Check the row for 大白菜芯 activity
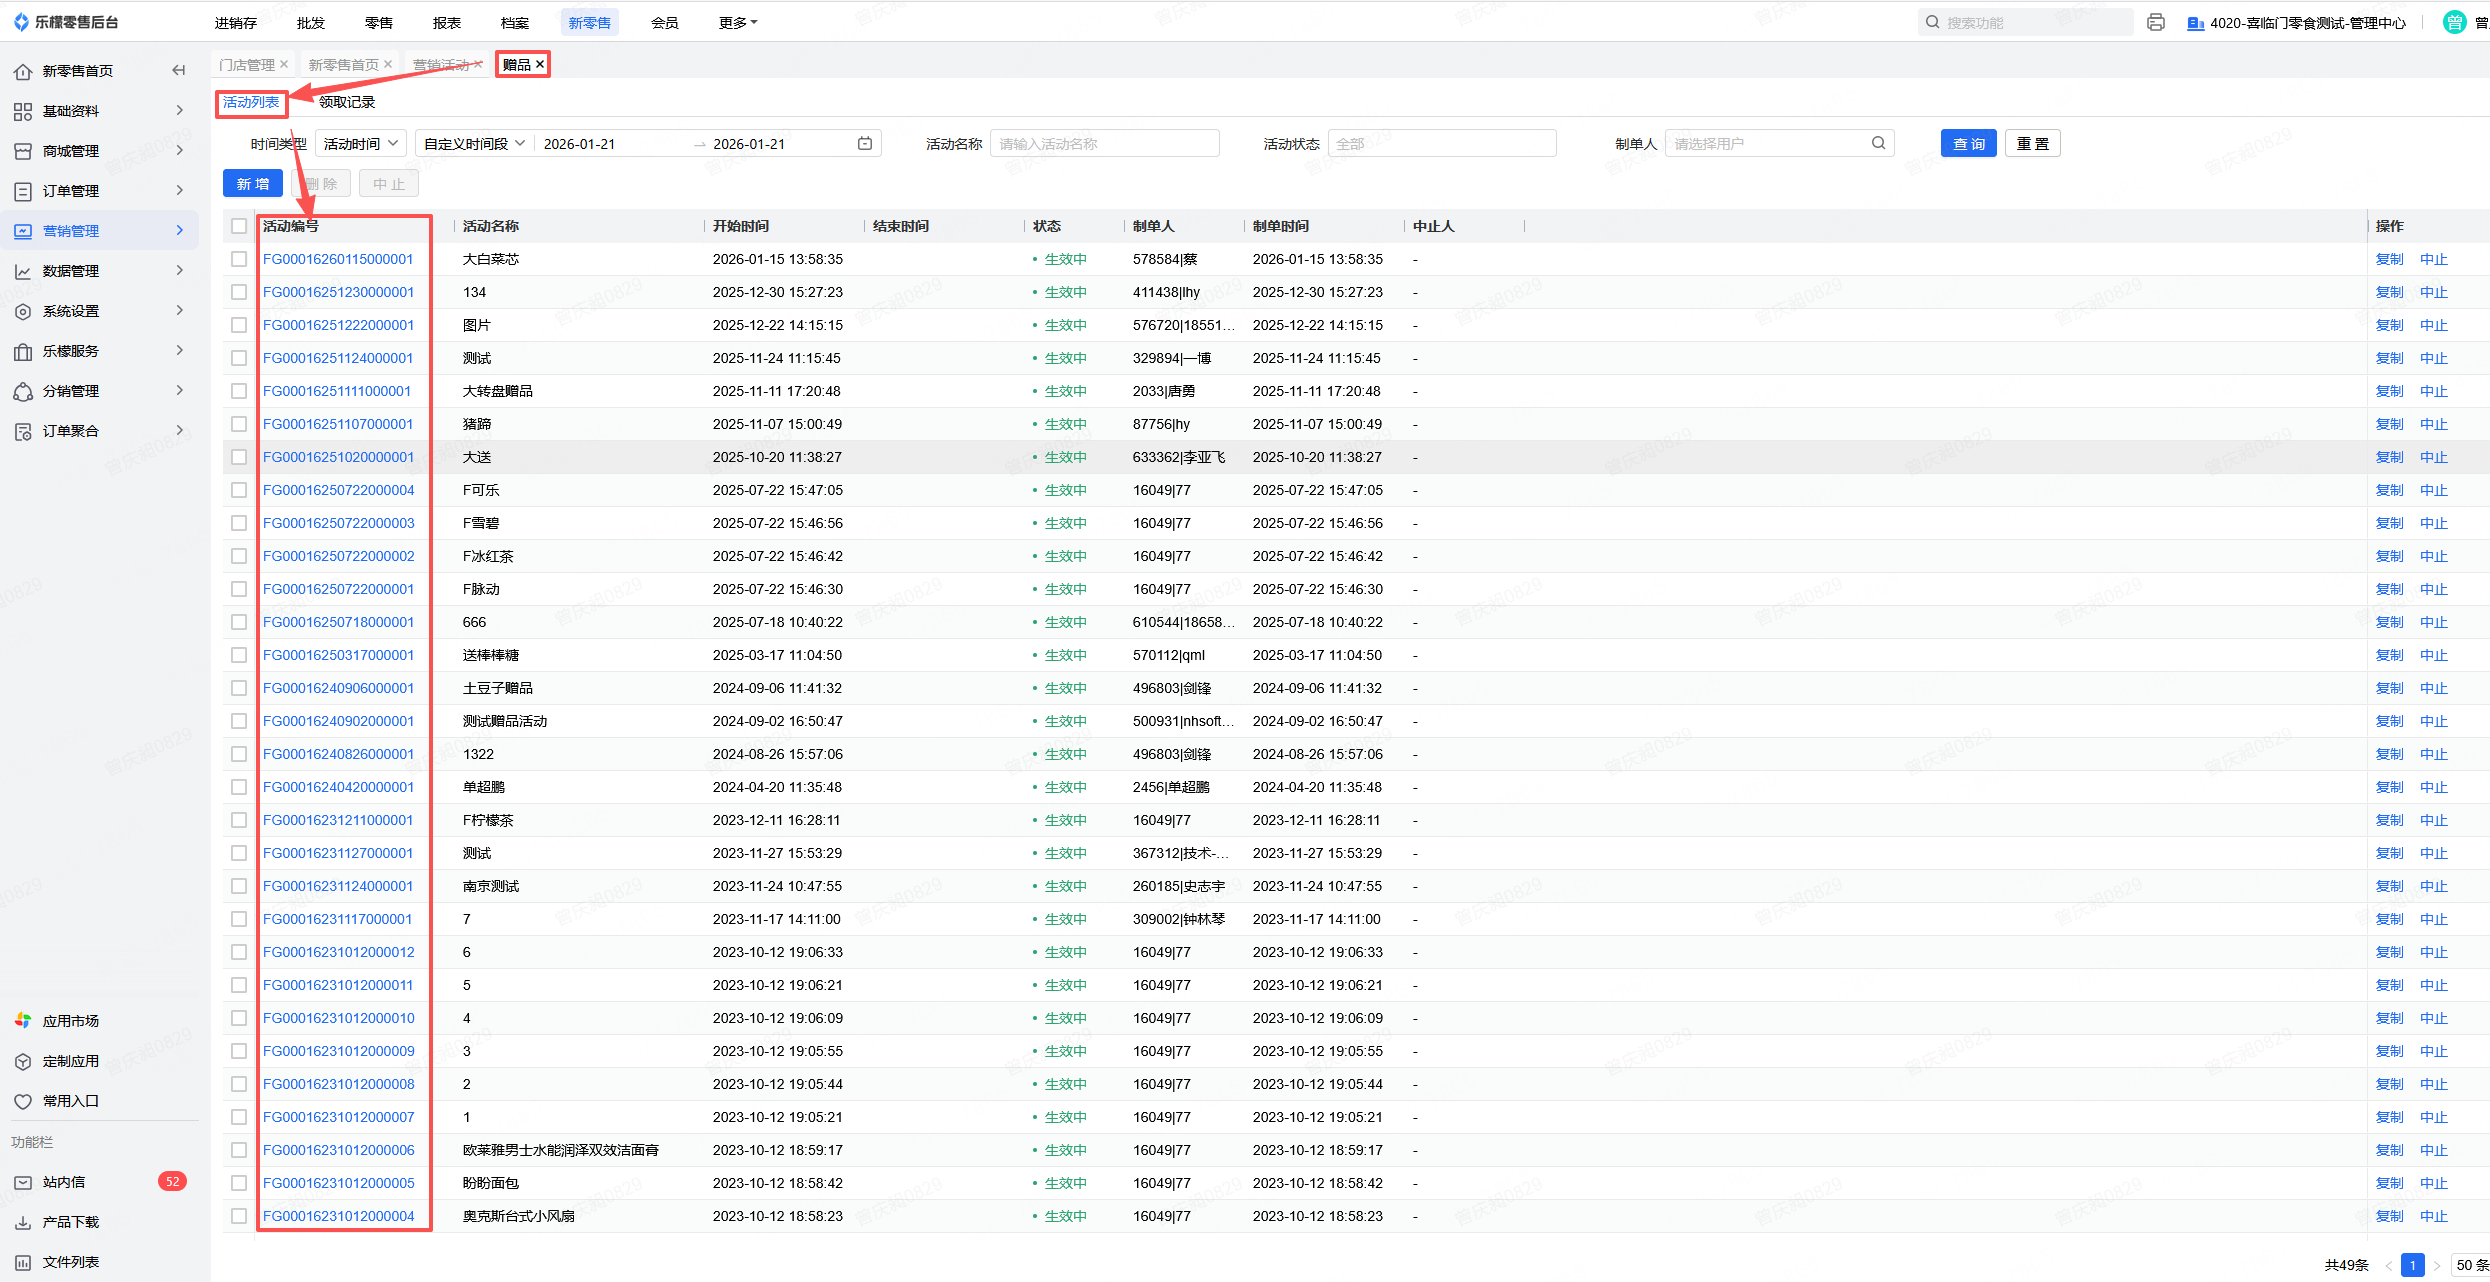Screen dimensions: 2490x1282 (x=239, y=259)
